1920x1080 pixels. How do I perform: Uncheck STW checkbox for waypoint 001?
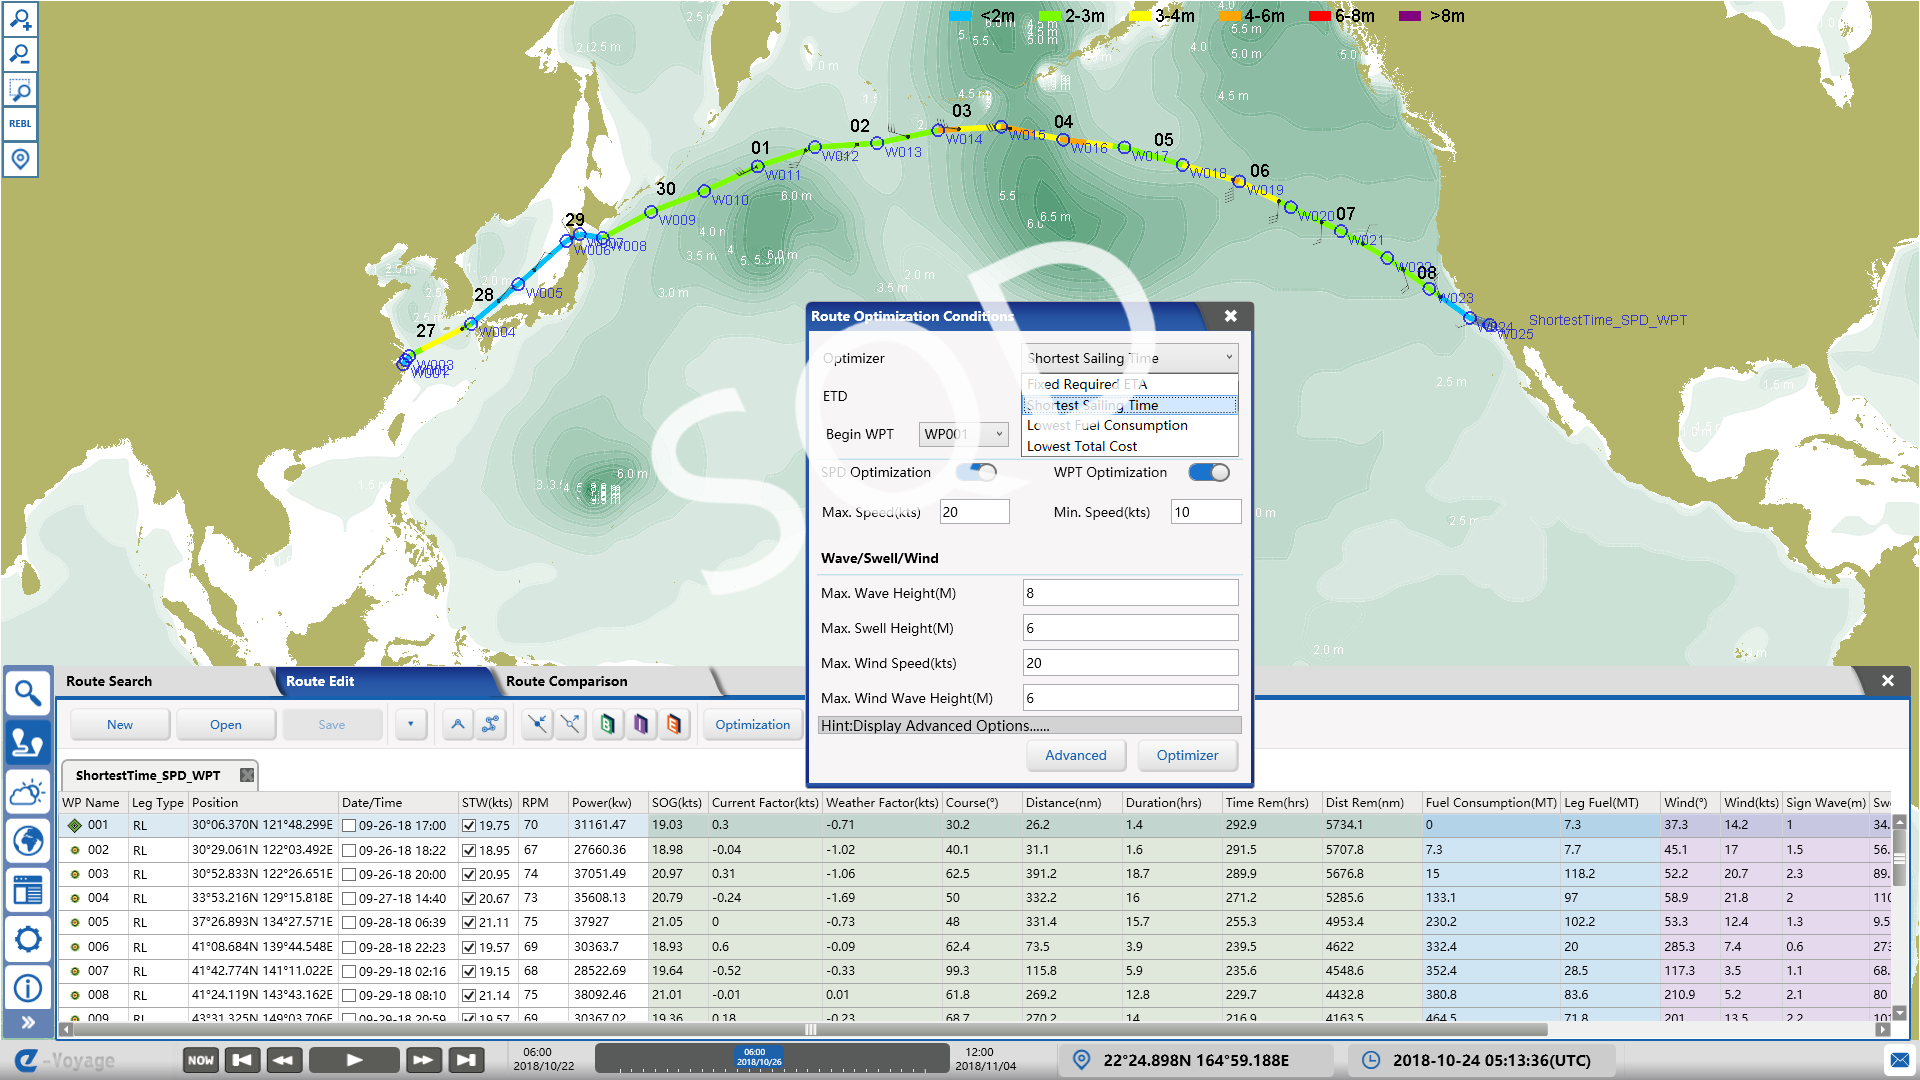[469, 826]
